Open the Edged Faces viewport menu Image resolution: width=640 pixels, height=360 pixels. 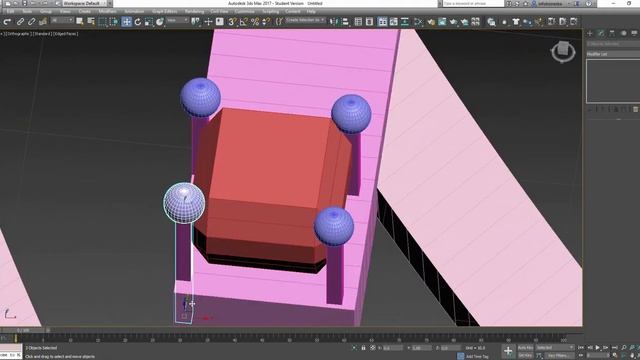[x=65, y=34]
